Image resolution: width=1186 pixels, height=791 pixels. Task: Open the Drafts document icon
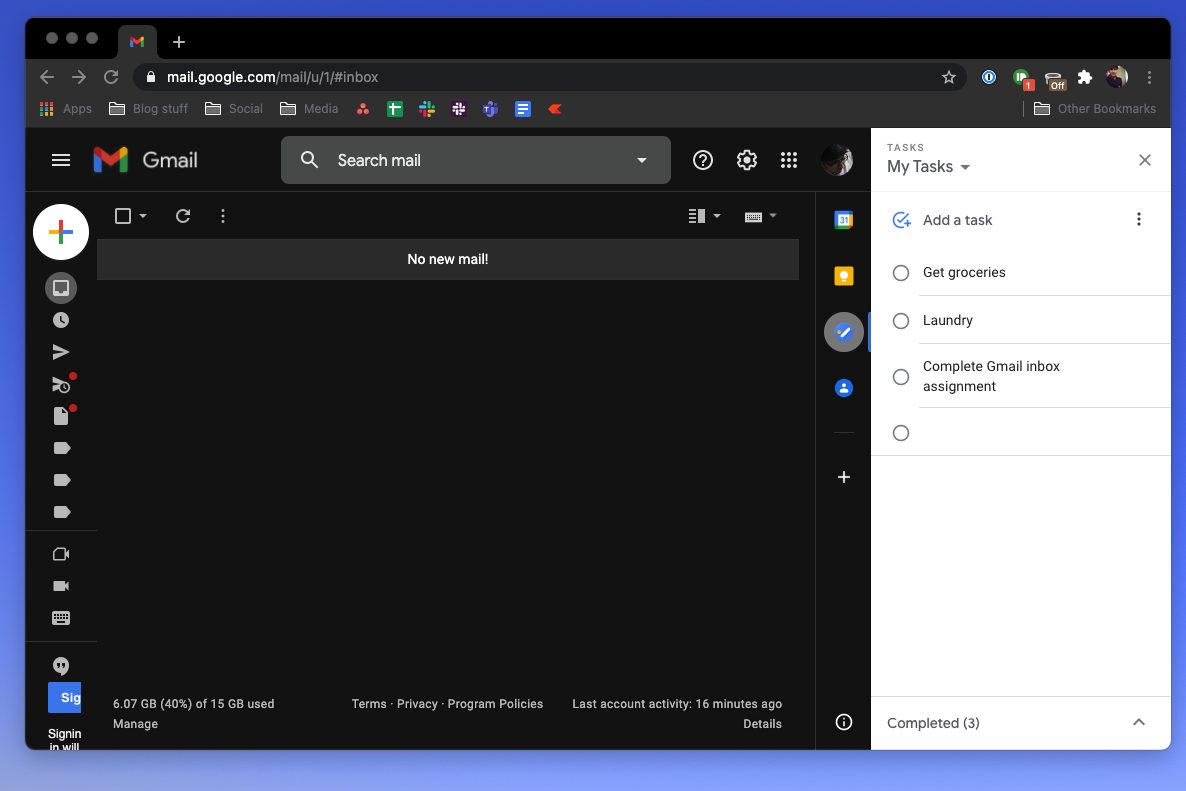click(62, 416)
